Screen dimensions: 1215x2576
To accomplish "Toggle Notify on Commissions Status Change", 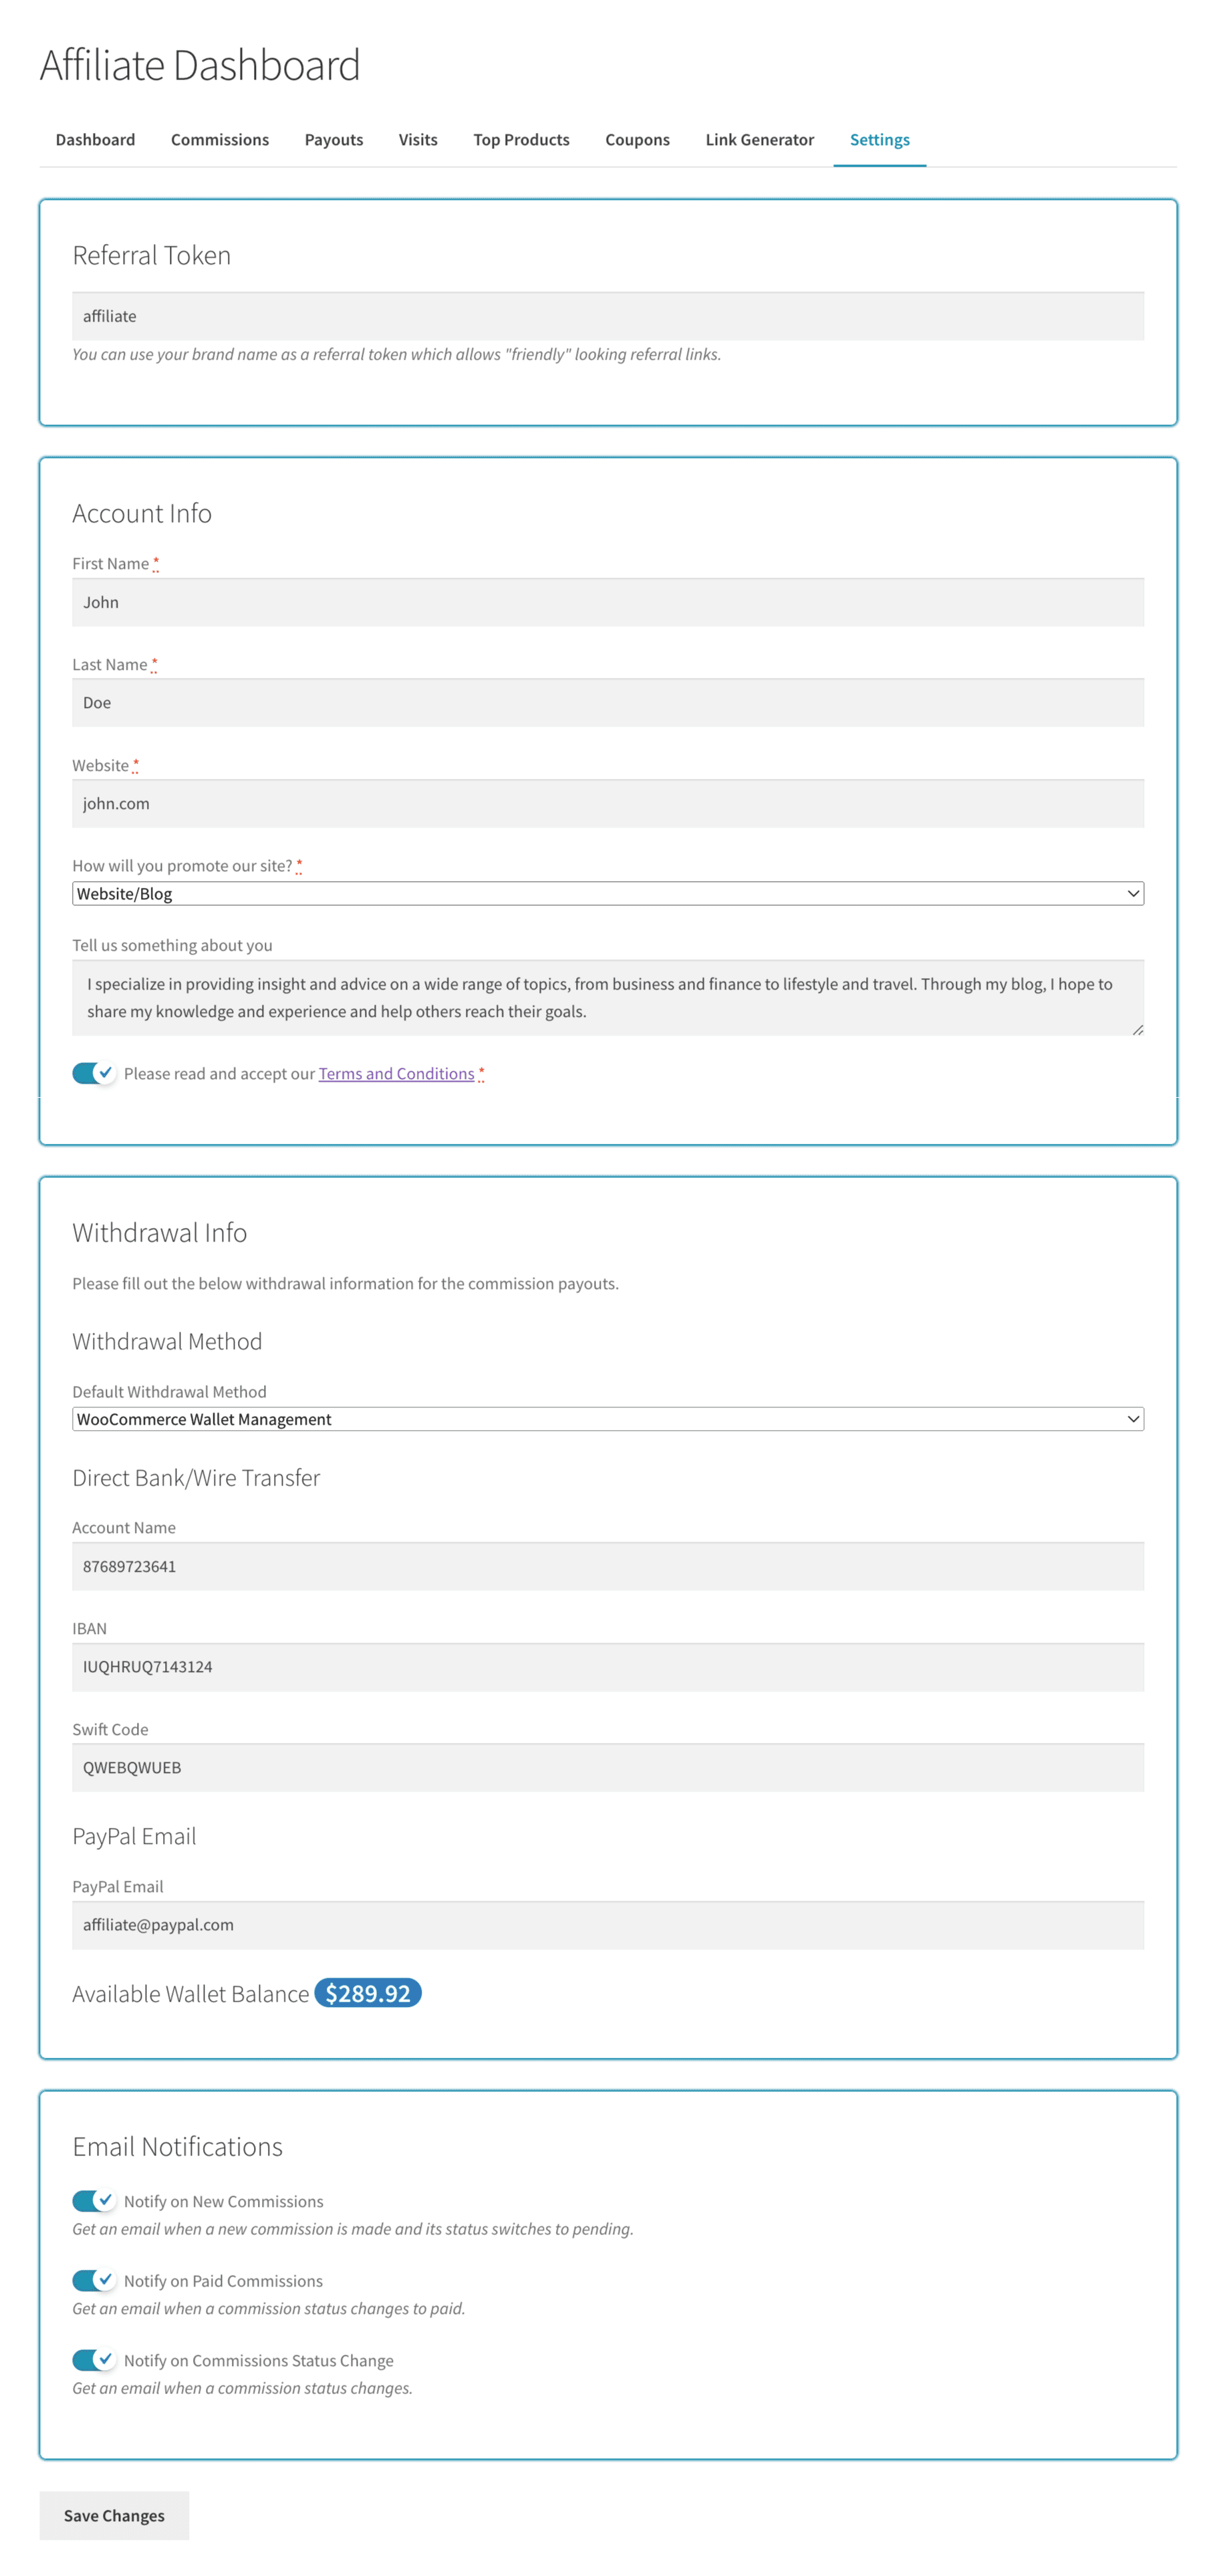I will [94, 2359].
